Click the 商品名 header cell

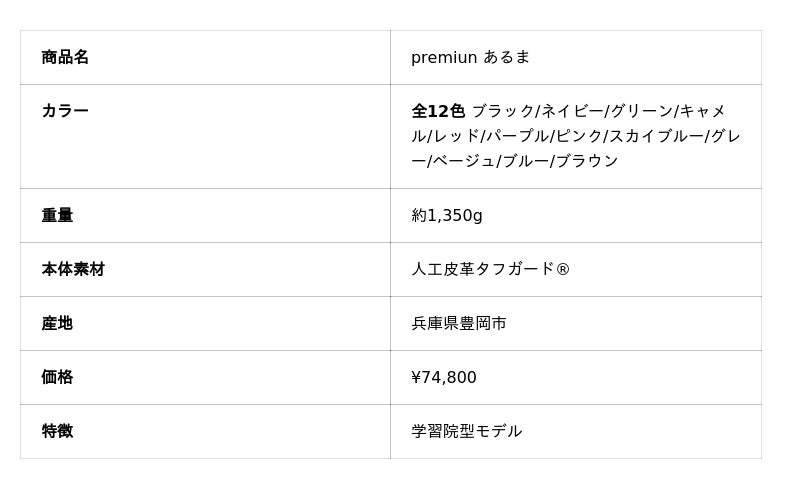65,57
